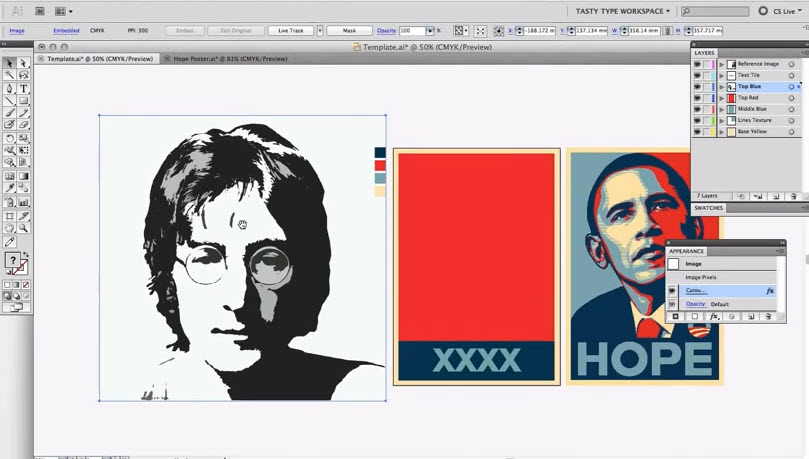The image size is (809, 459).
Task: Expand the Text Tile layer
Action: click(x=722, y=75)
